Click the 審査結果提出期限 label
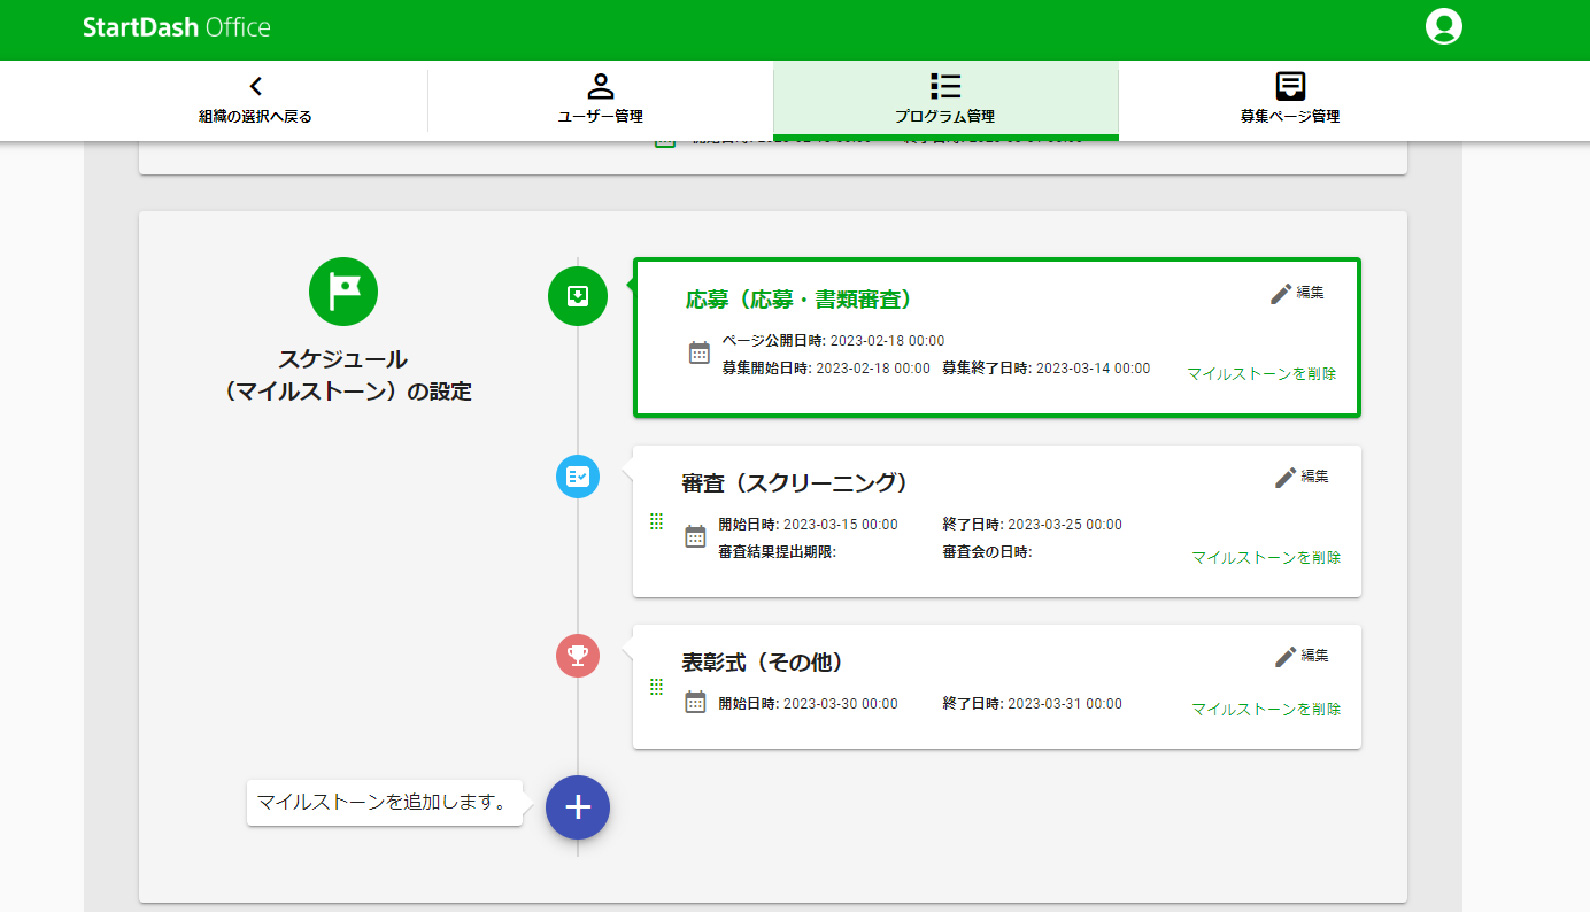The width and height of the screenshot is (1590, 912). click(777, 552)
